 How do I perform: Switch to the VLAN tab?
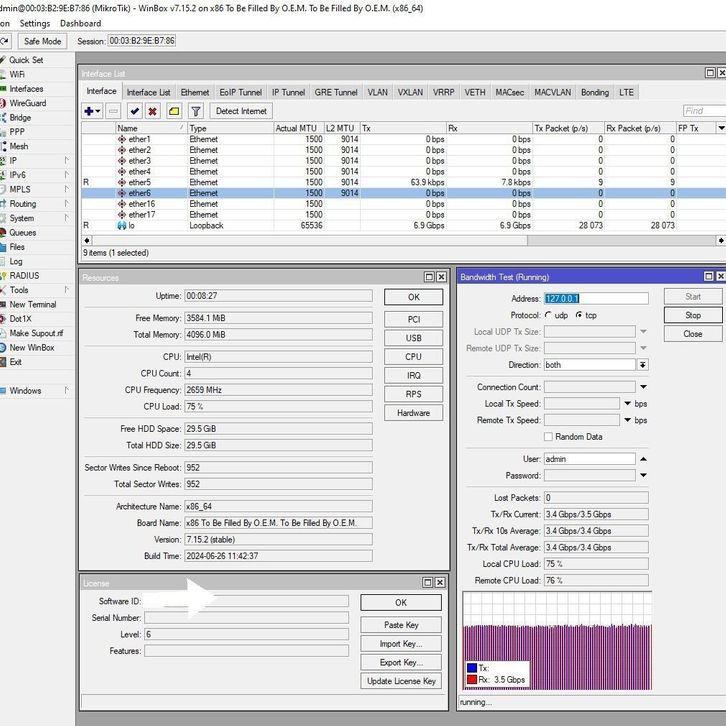click(x=378, y=92)
